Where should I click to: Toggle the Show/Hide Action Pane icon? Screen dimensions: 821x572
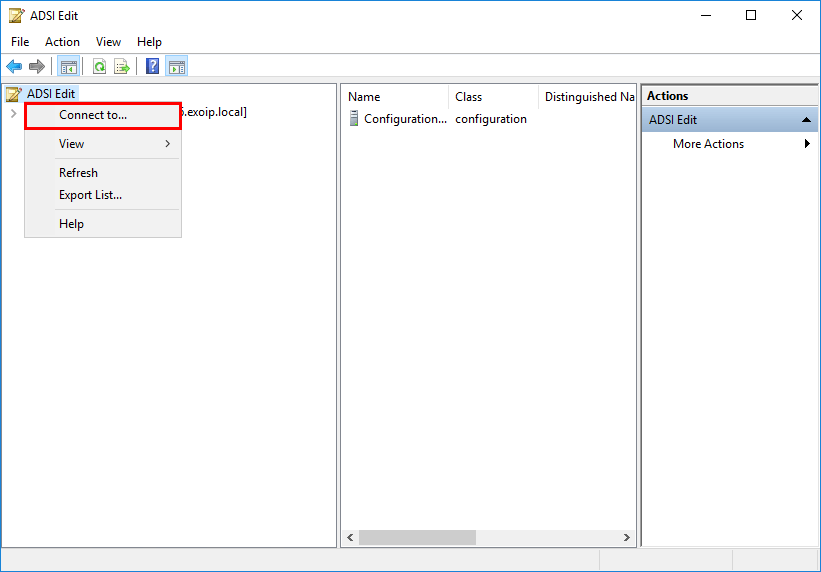pyautogui.click(x=176, y=67)
